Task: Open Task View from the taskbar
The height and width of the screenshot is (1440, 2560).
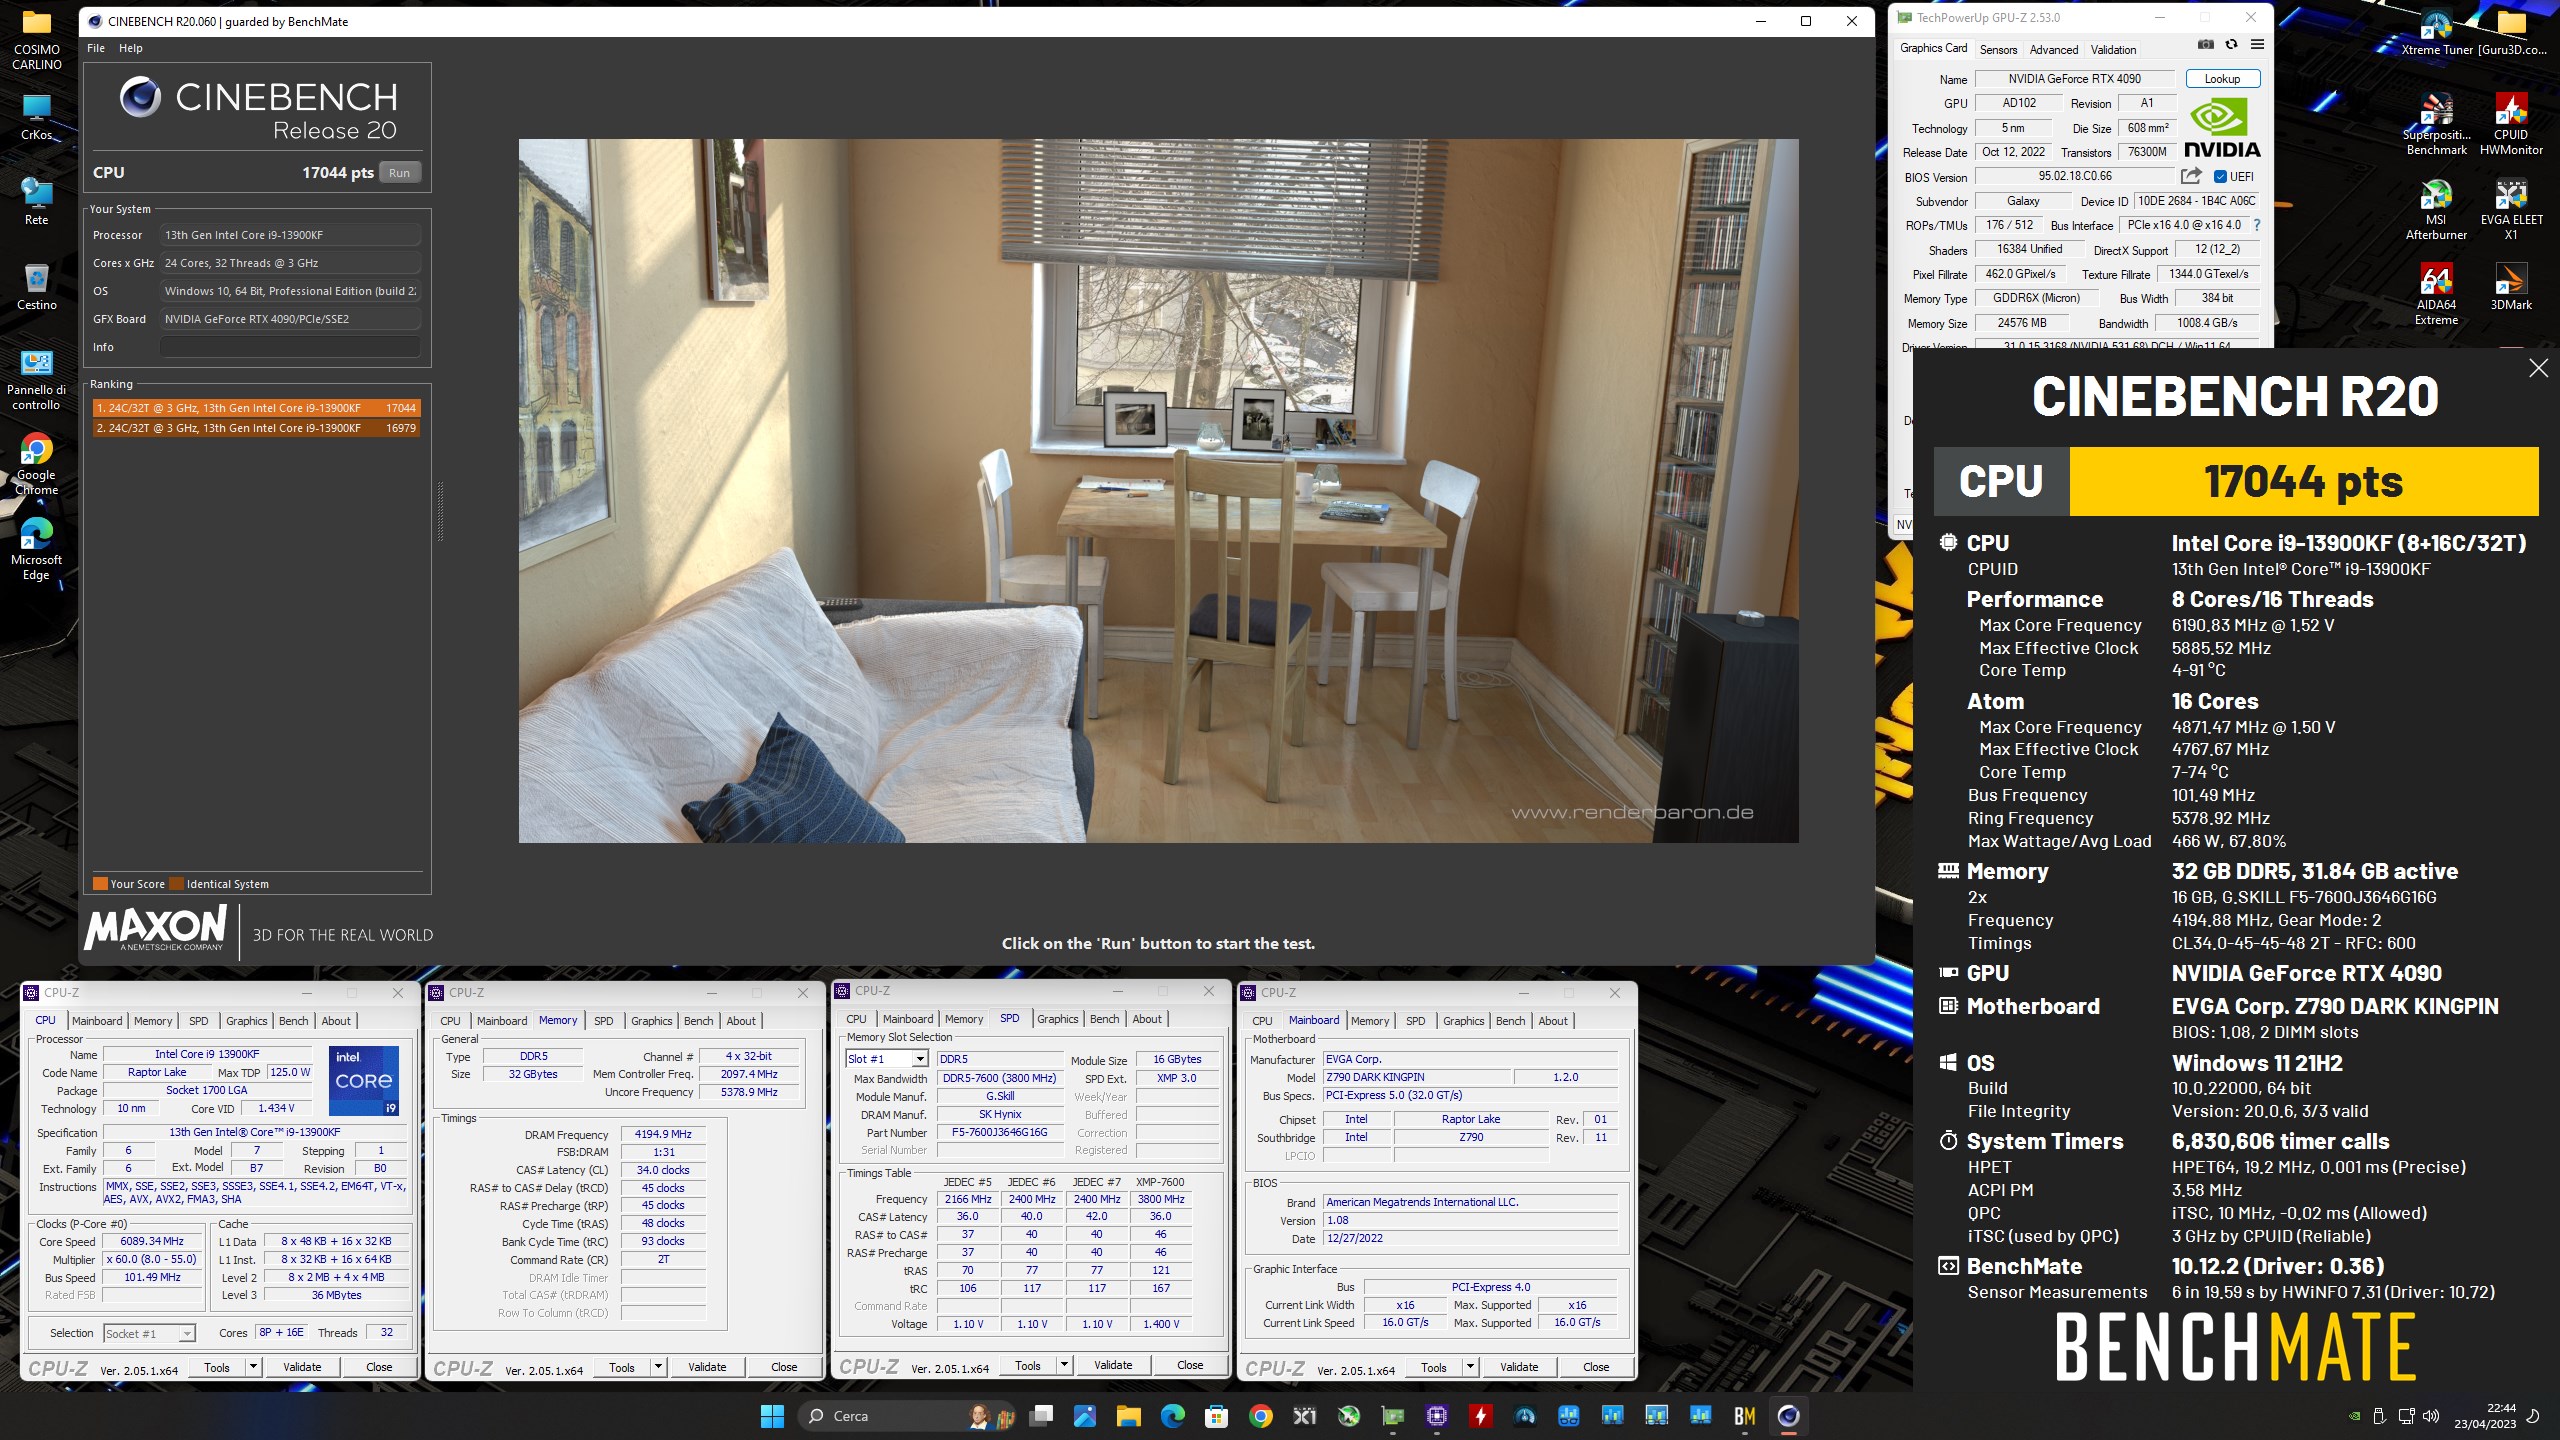Action: [1041, 1416]
